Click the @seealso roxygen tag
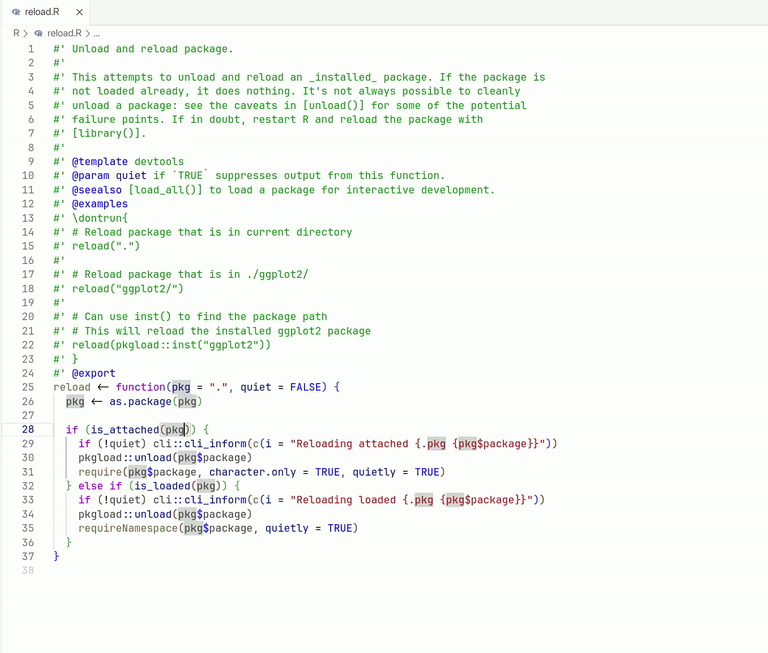Screen dimensions: 768x653 [x=97, y=190]
